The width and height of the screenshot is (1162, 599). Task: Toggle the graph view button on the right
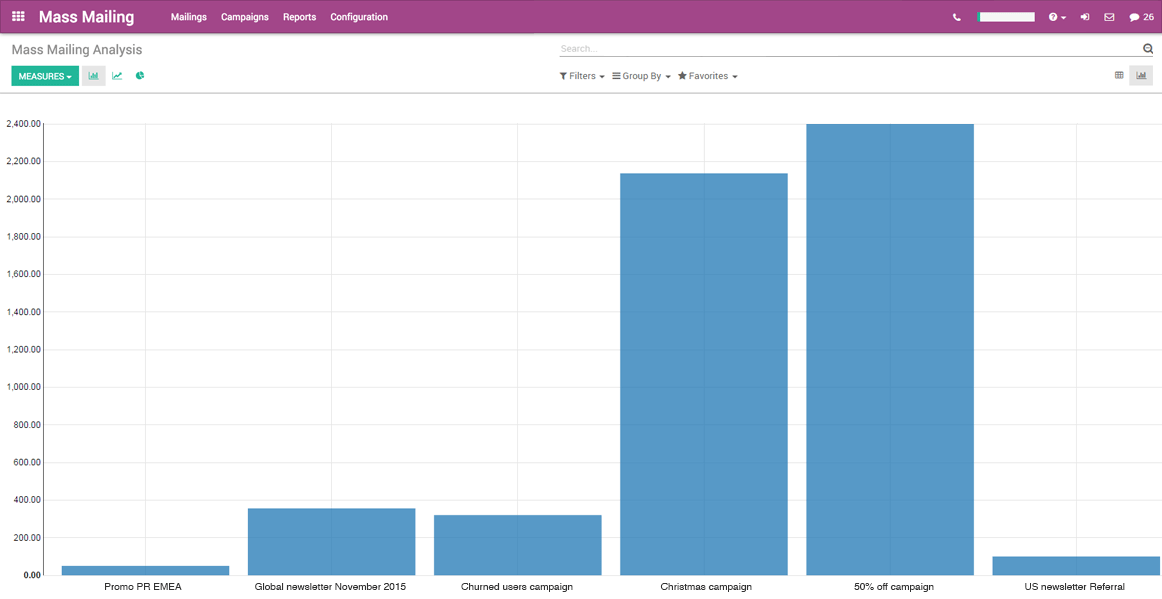[1141, 75]
